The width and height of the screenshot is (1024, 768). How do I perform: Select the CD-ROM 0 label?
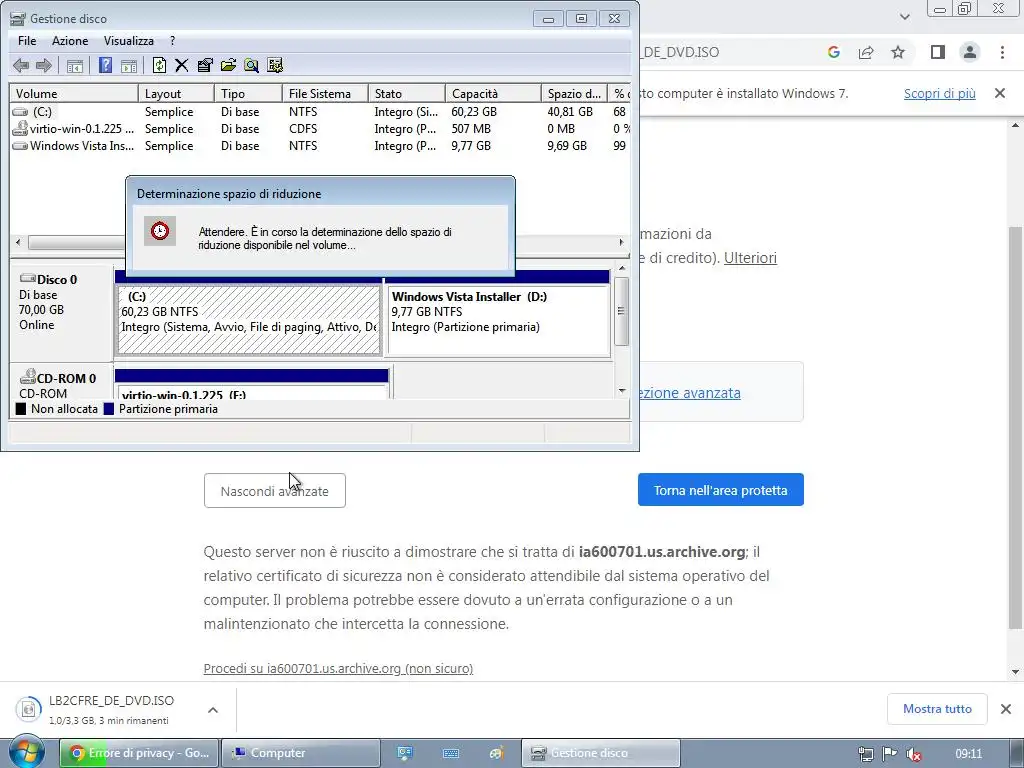point(61,383)
